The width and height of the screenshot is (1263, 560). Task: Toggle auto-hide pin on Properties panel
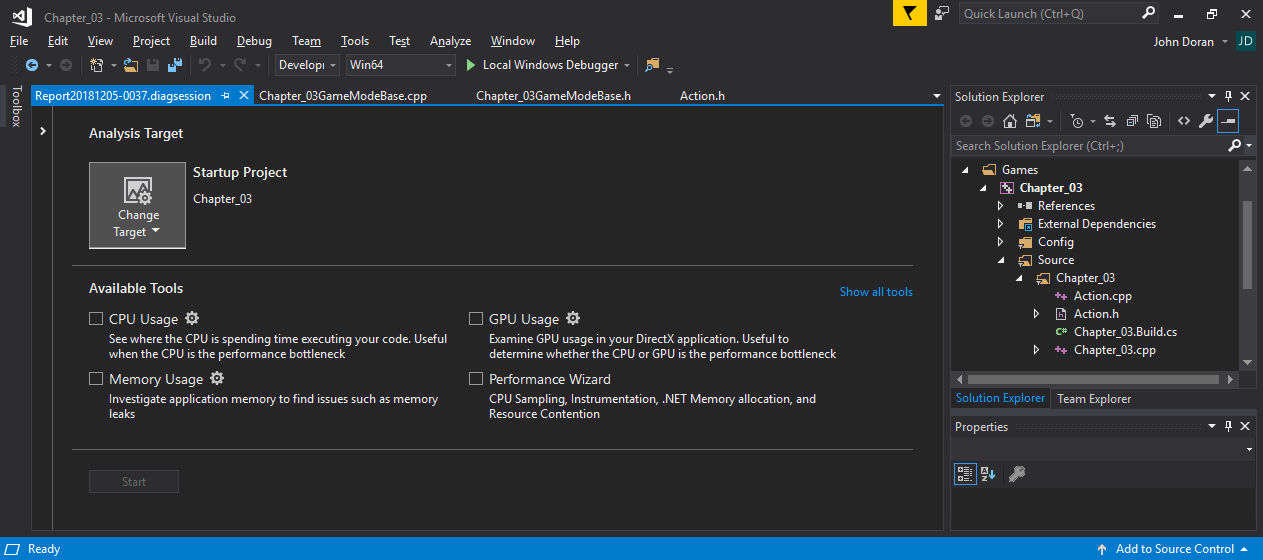[x=1229, y=427]
